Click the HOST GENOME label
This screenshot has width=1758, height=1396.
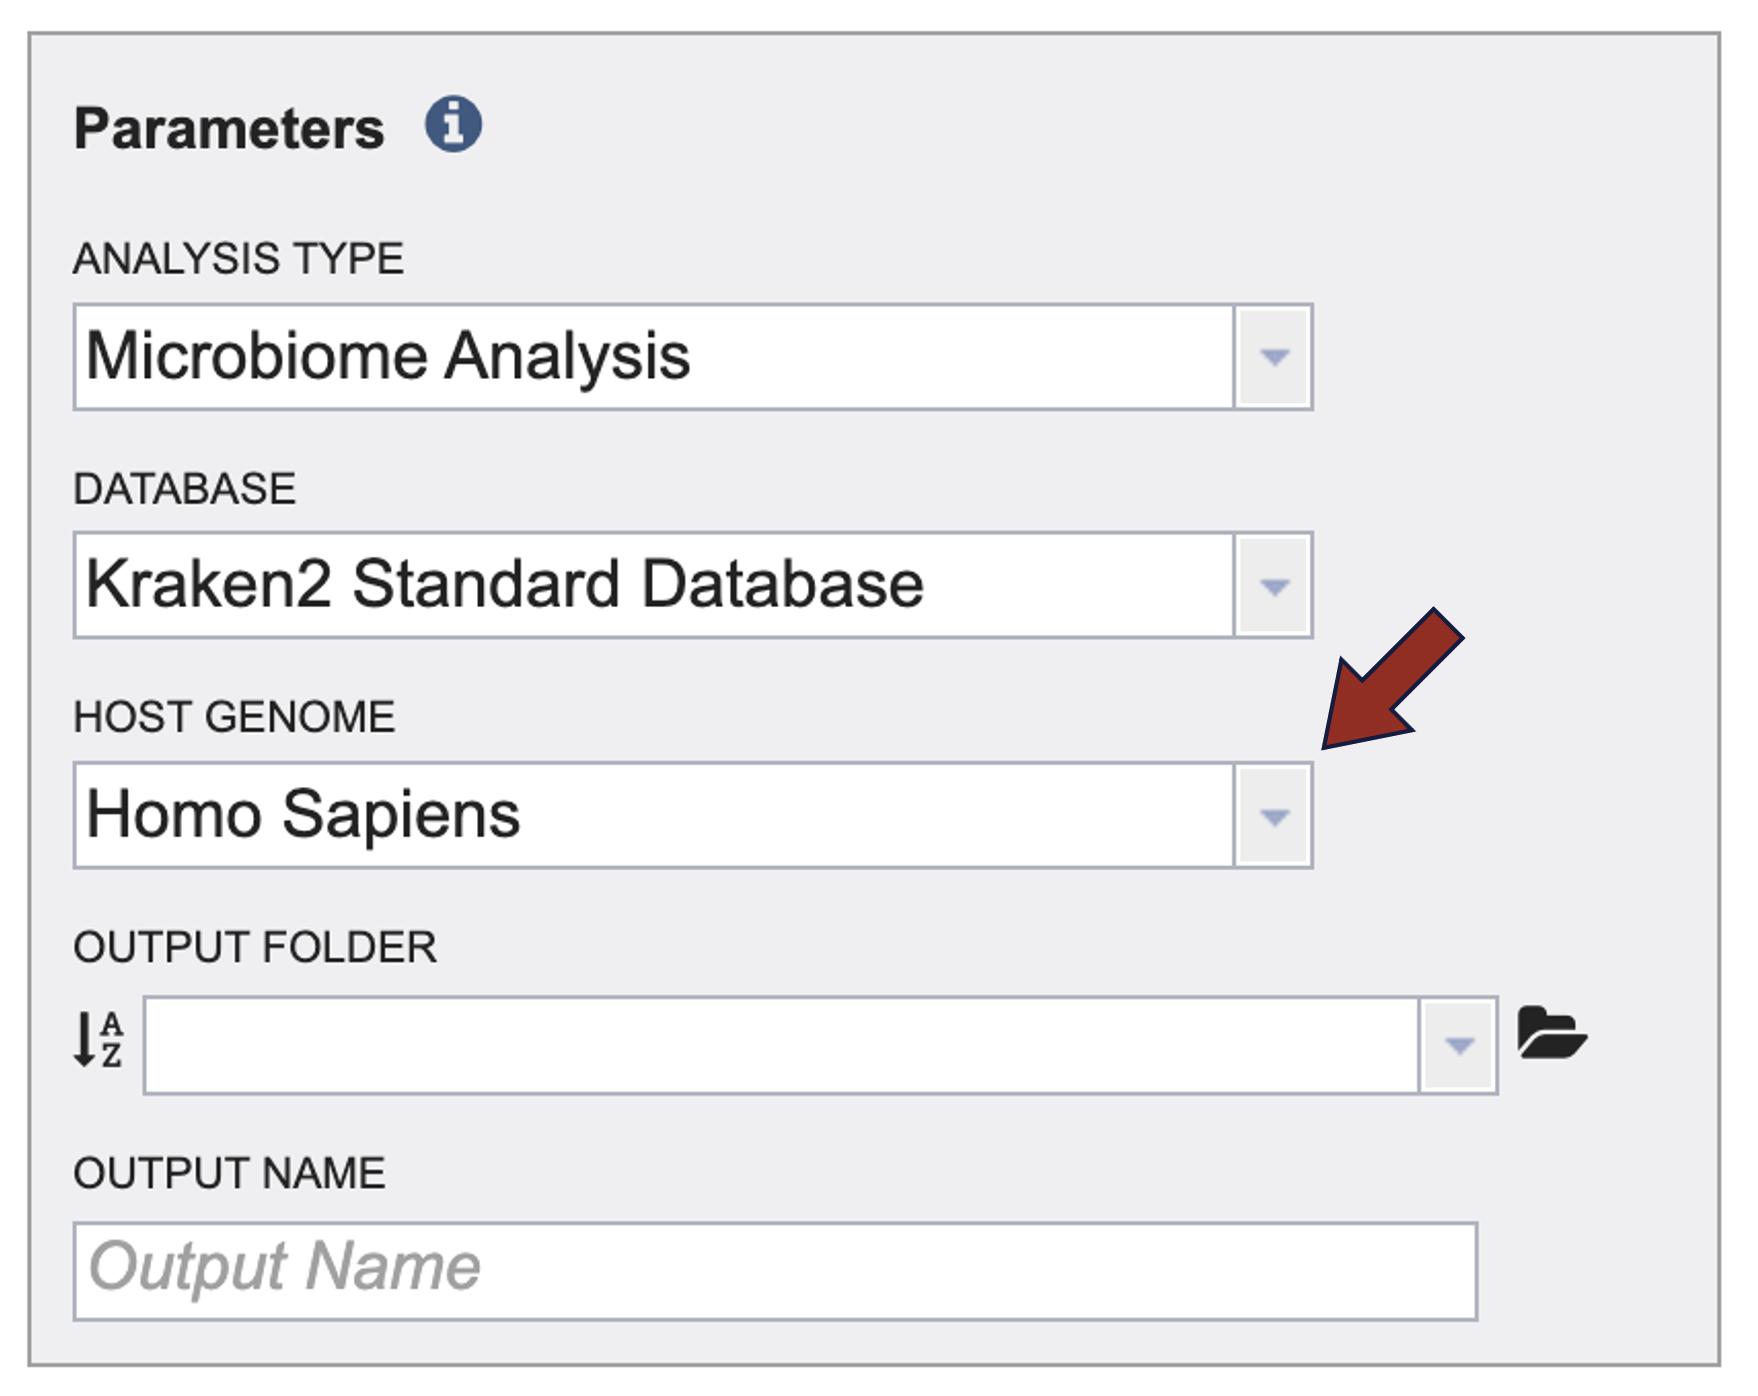pos(234,717)
